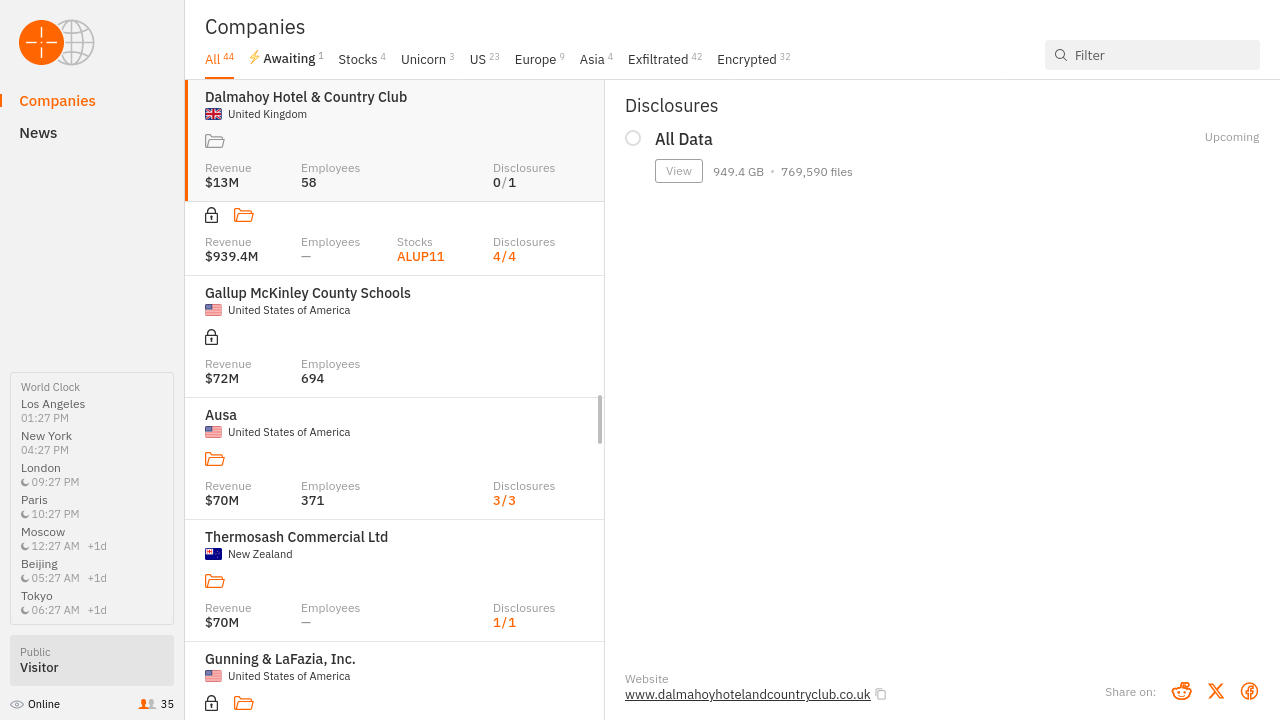
Task: Select the All Data radio button
Action: click(x=633, y=138)
